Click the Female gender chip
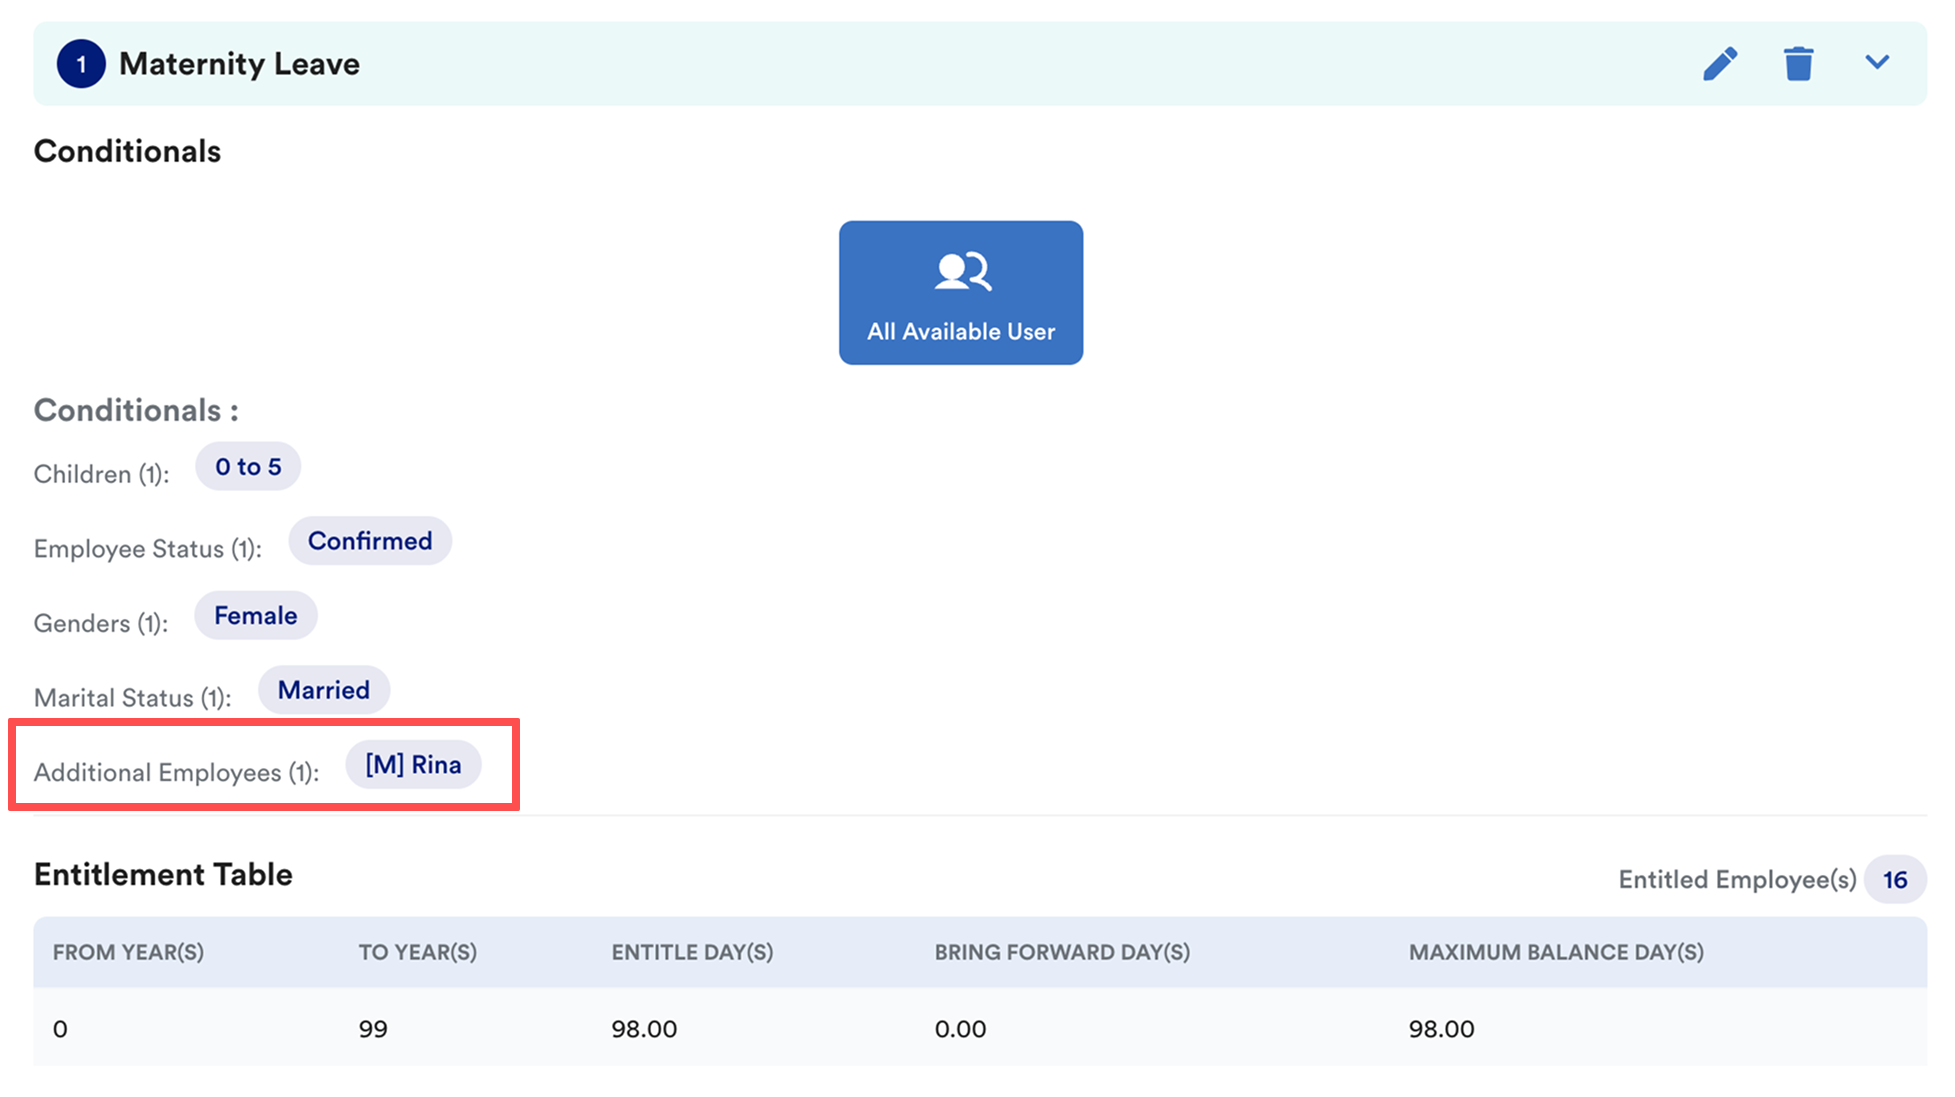 [255, 616]
